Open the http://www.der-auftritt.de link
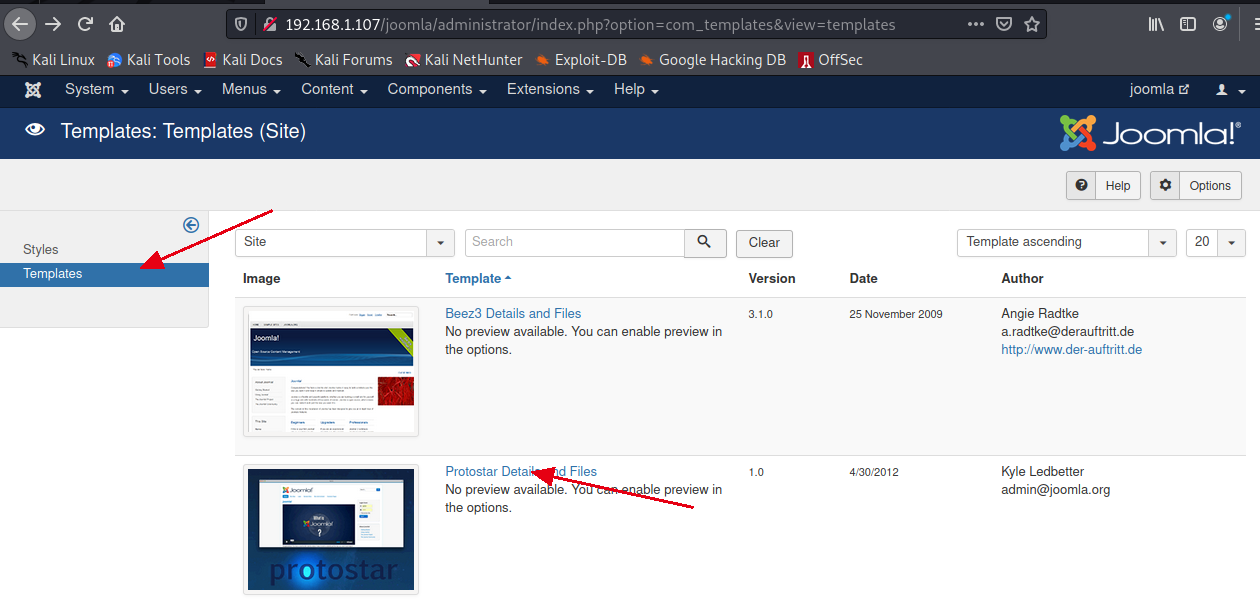Image resolution: width=1260 pixels, height=602 pixels. (x=1071, y=349)
